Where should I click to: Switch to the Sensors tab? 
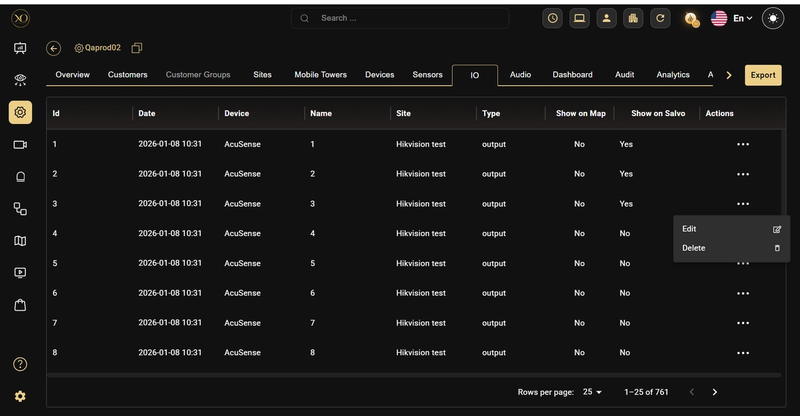427,75
